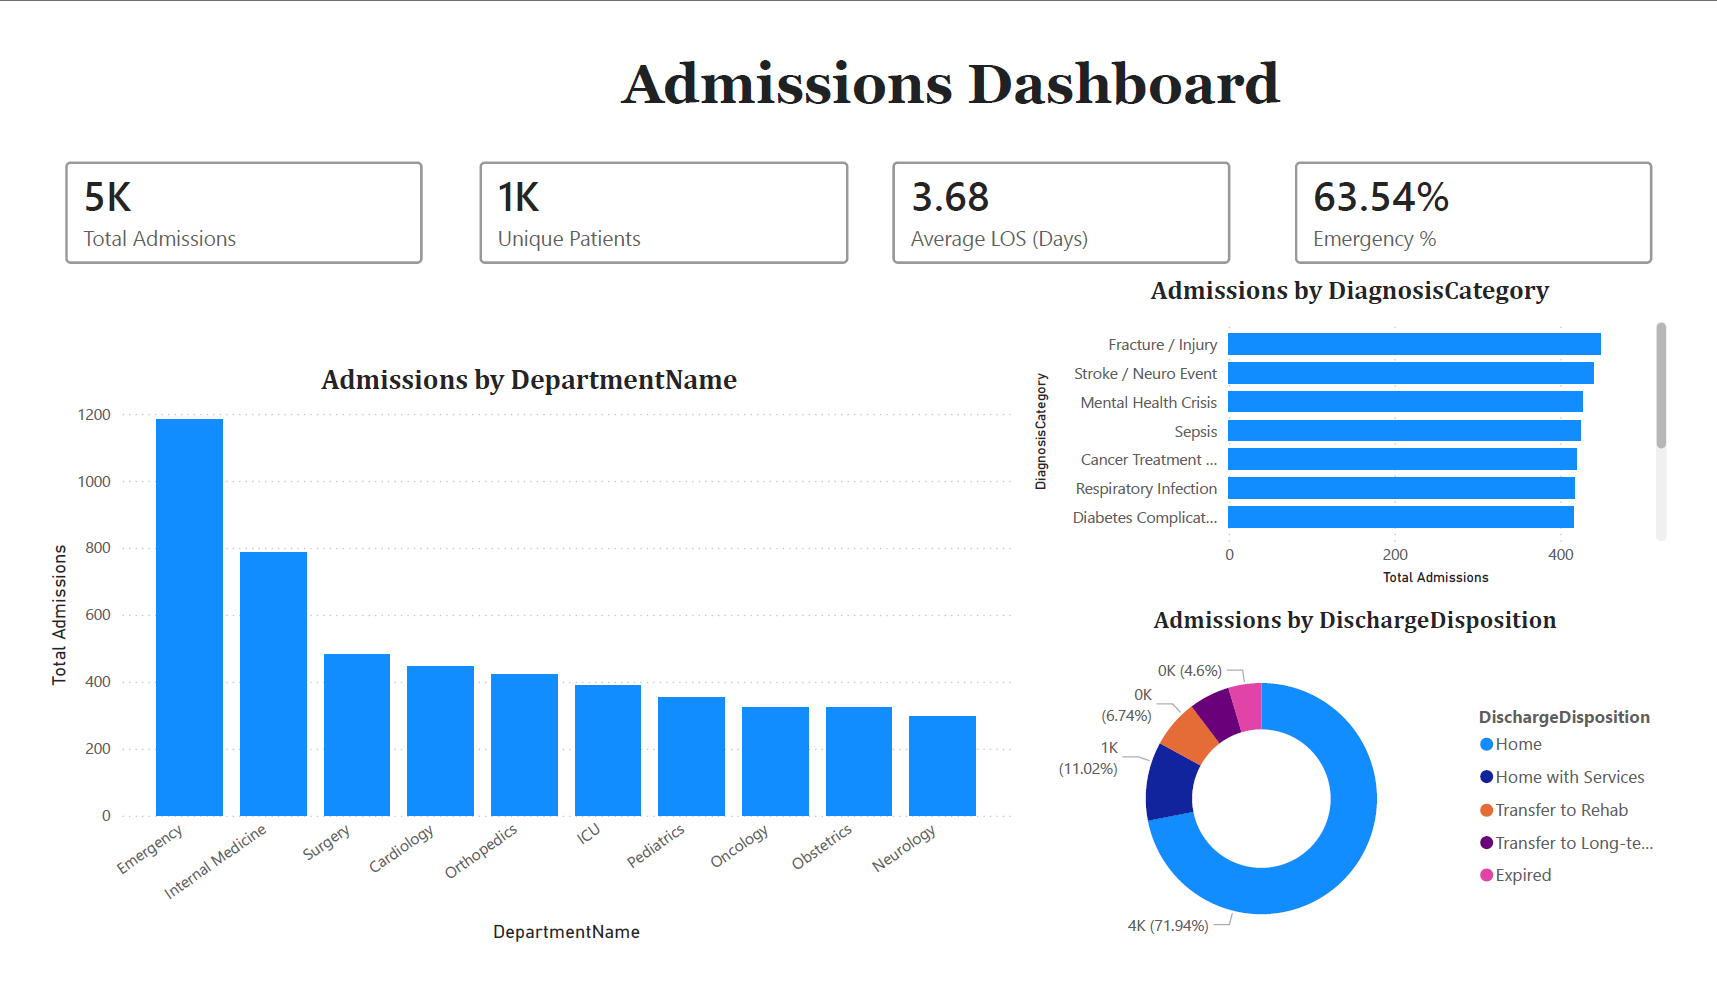Select the Oncology bar
This screenshot has height=993, width=1717.
[x=775, y=761]
